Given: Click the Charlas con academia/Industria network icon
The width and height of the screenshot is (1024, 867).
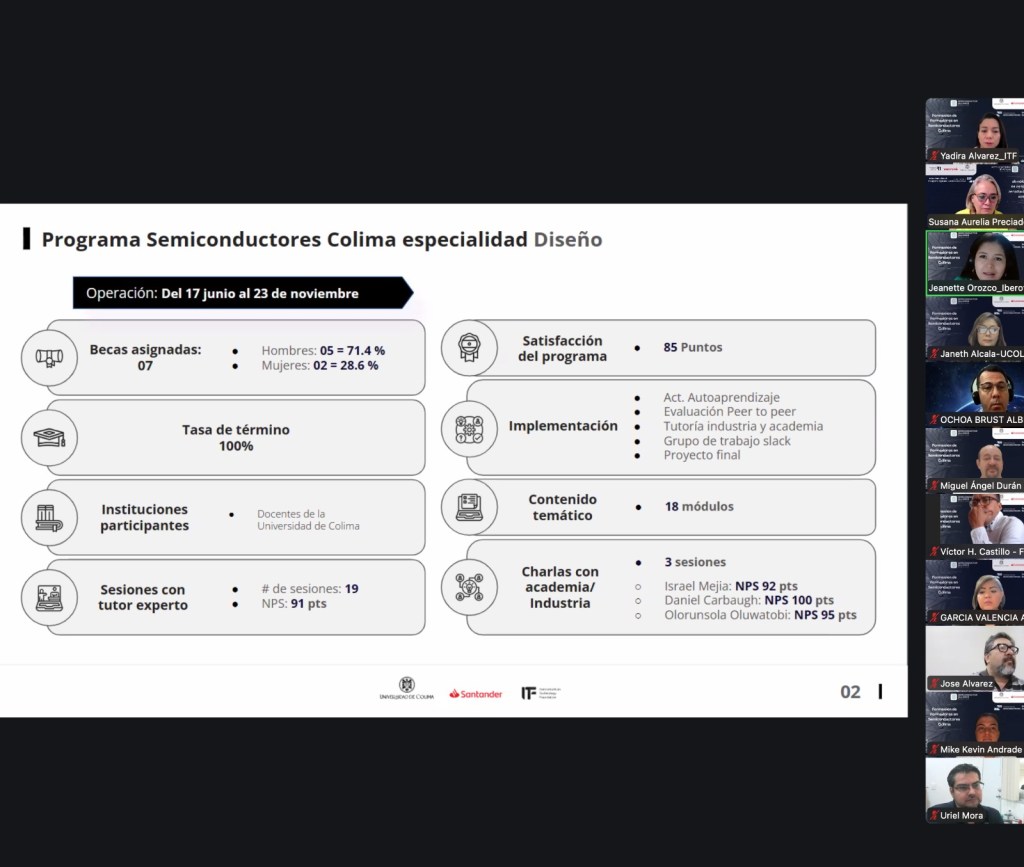Looking at the screenshot, I should (469, 587).
